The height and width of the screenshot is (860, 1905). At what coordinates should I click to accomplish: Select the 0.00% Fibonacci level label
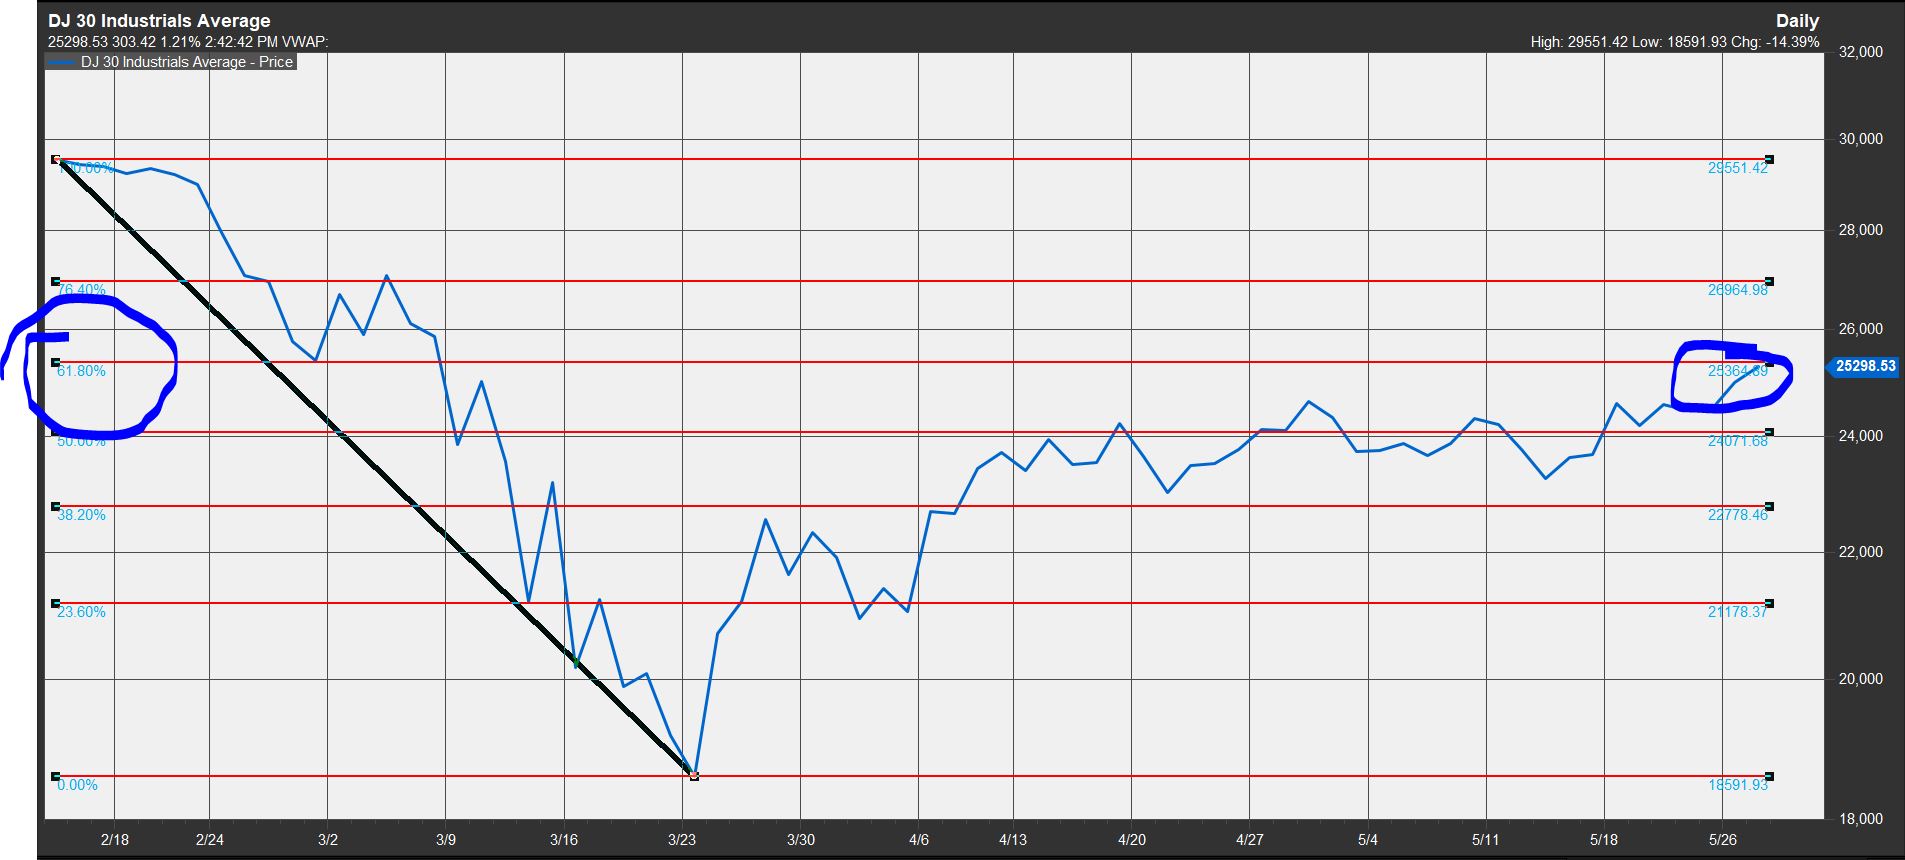(x=77, y=785)
